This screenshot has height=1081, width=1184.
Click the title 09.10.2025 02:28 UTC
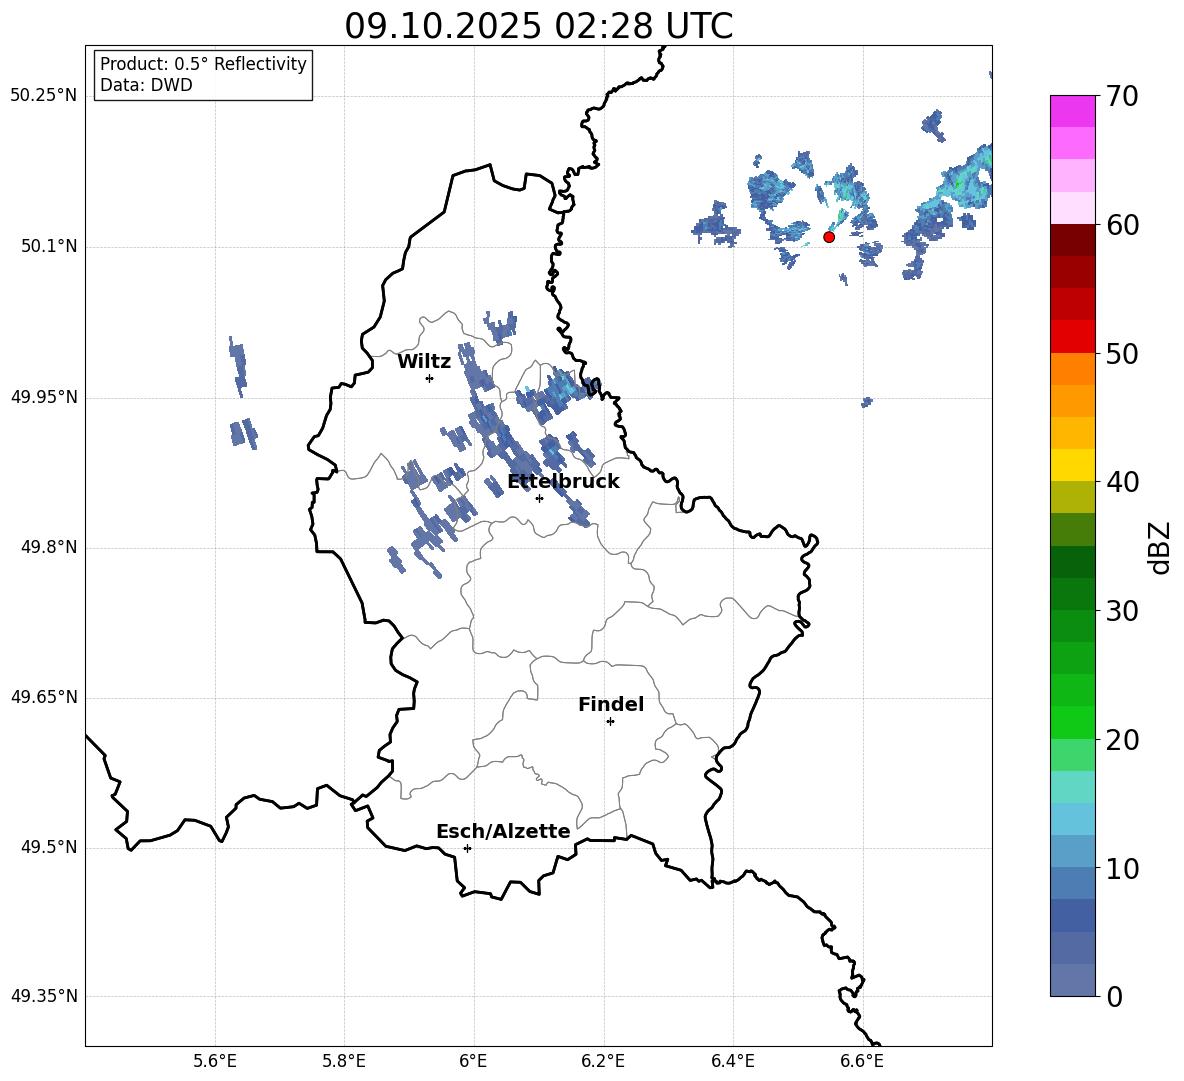tap(538, 26)
